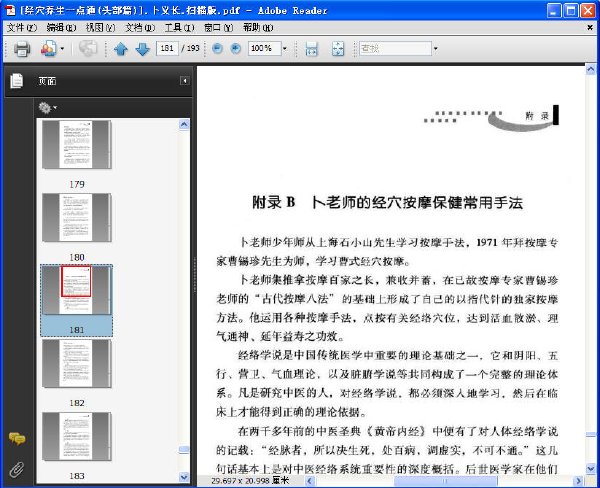This screenshot has height=488, width=600.
Task: Open the 编辑 (Edit) menu
Action: click(x=61, y=28)
